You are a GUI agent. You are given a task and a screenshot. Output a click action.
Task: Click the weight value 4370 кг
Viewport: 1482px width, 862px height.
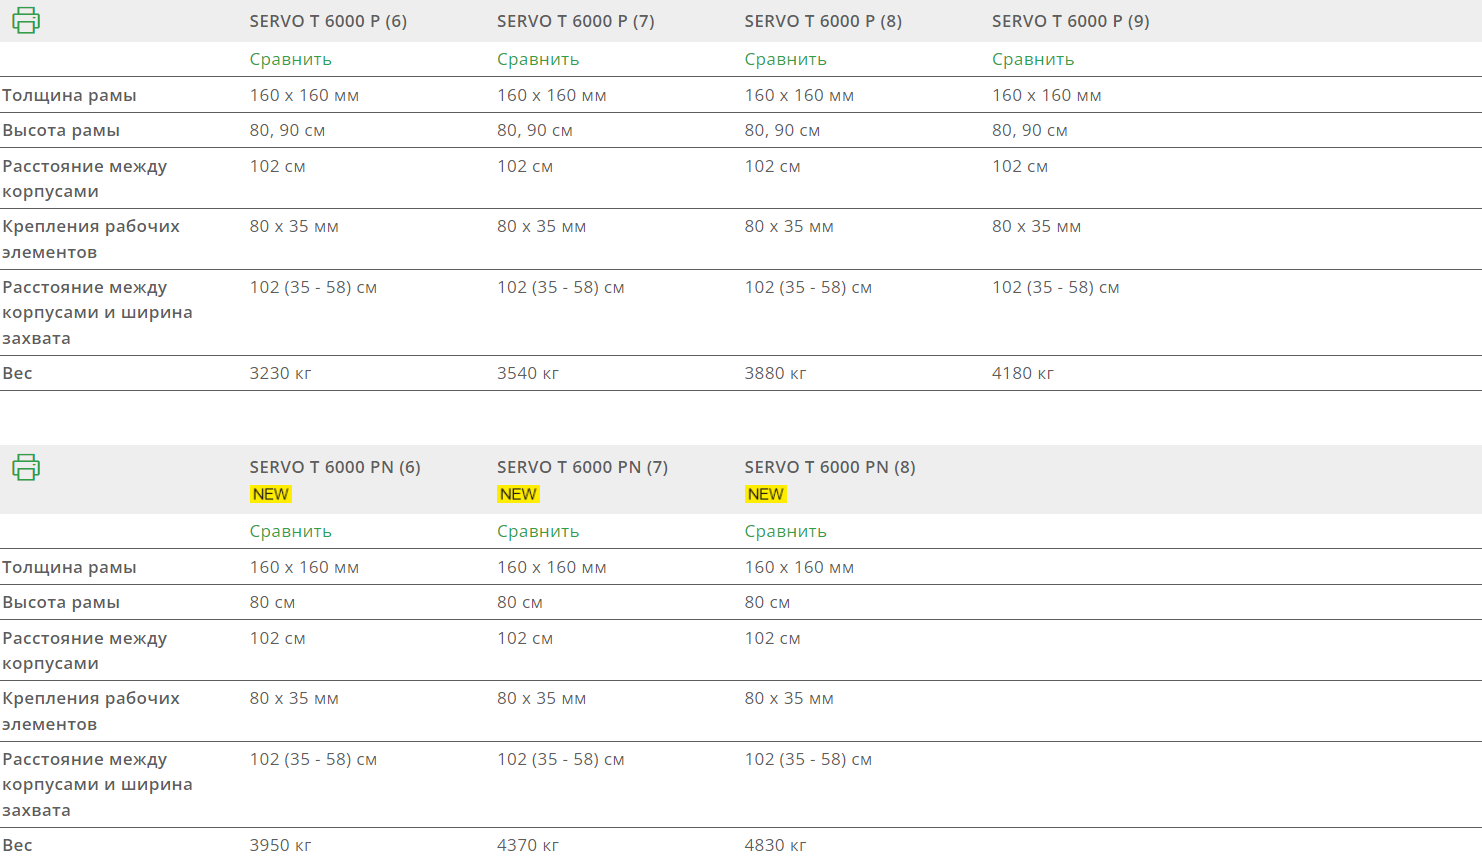click(528, 845)
